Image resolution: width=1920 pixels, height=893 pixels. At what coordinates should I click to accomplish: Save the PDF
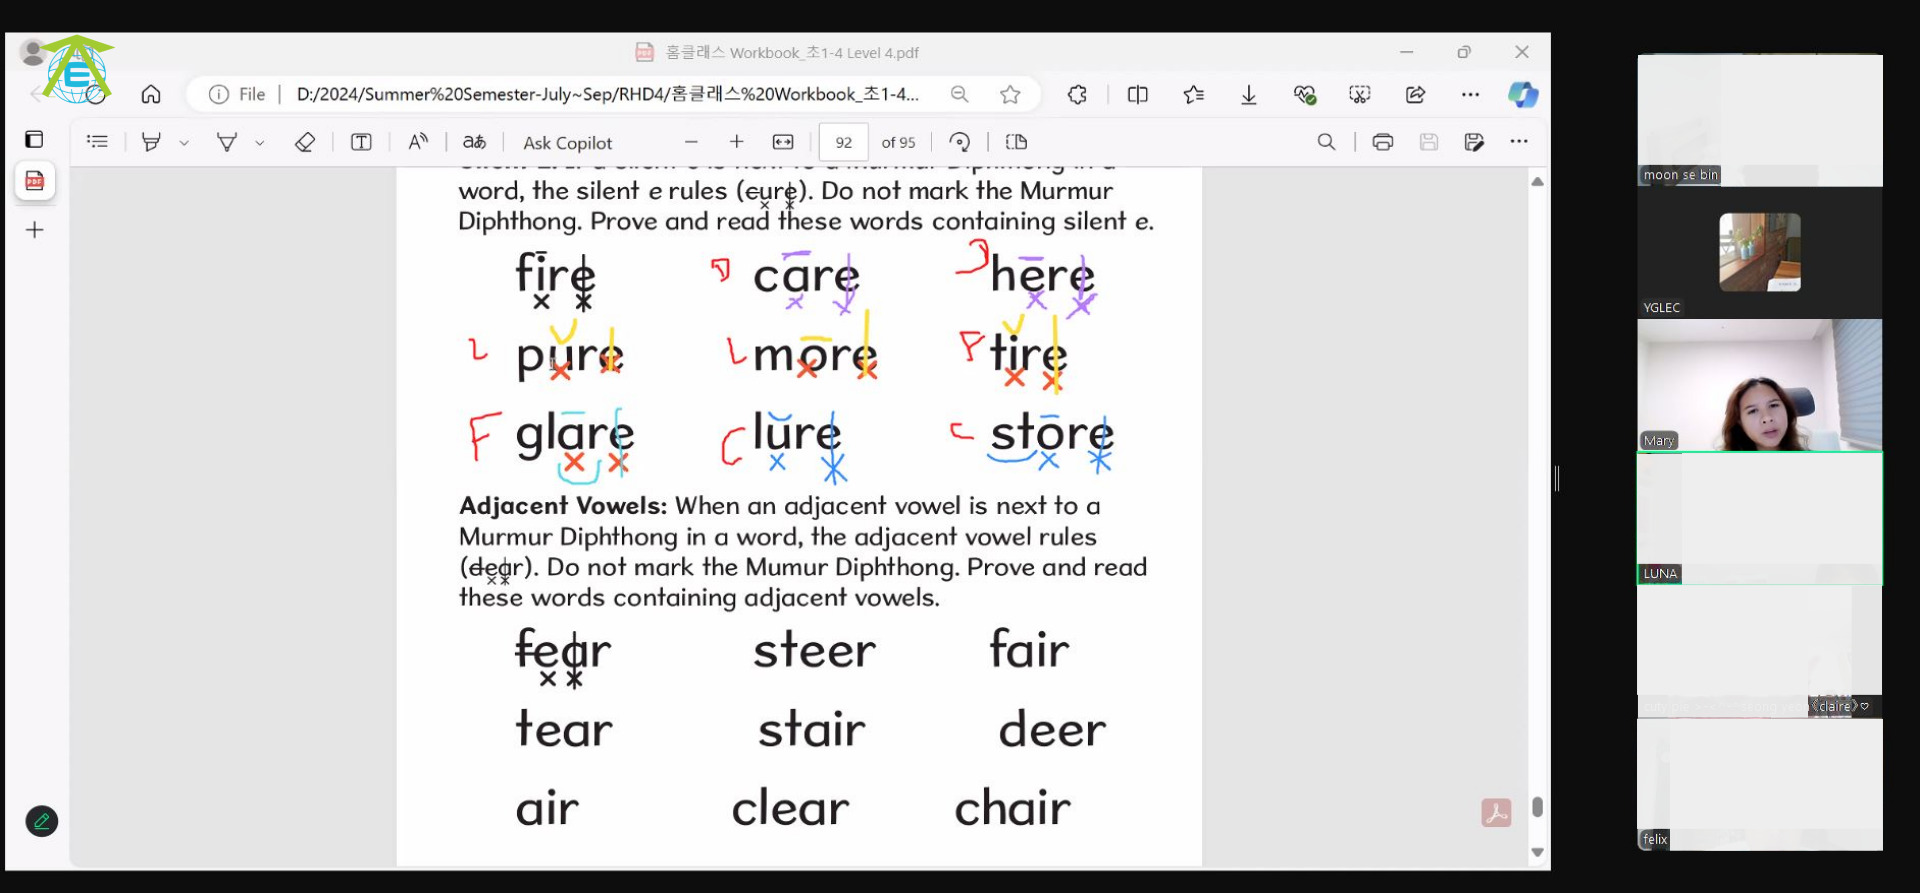coord(1429,142)
